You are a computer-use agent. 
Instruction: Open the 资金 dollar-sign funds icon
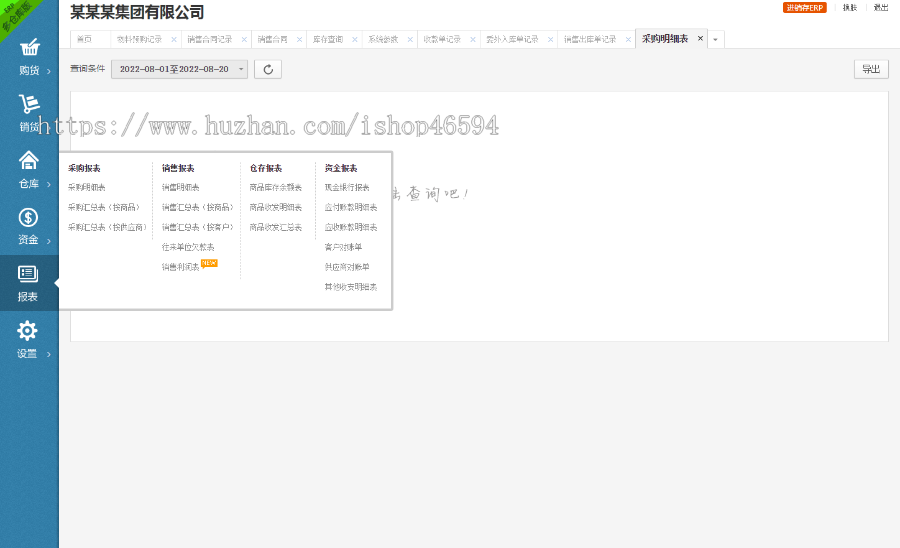[x=28, y=217]
